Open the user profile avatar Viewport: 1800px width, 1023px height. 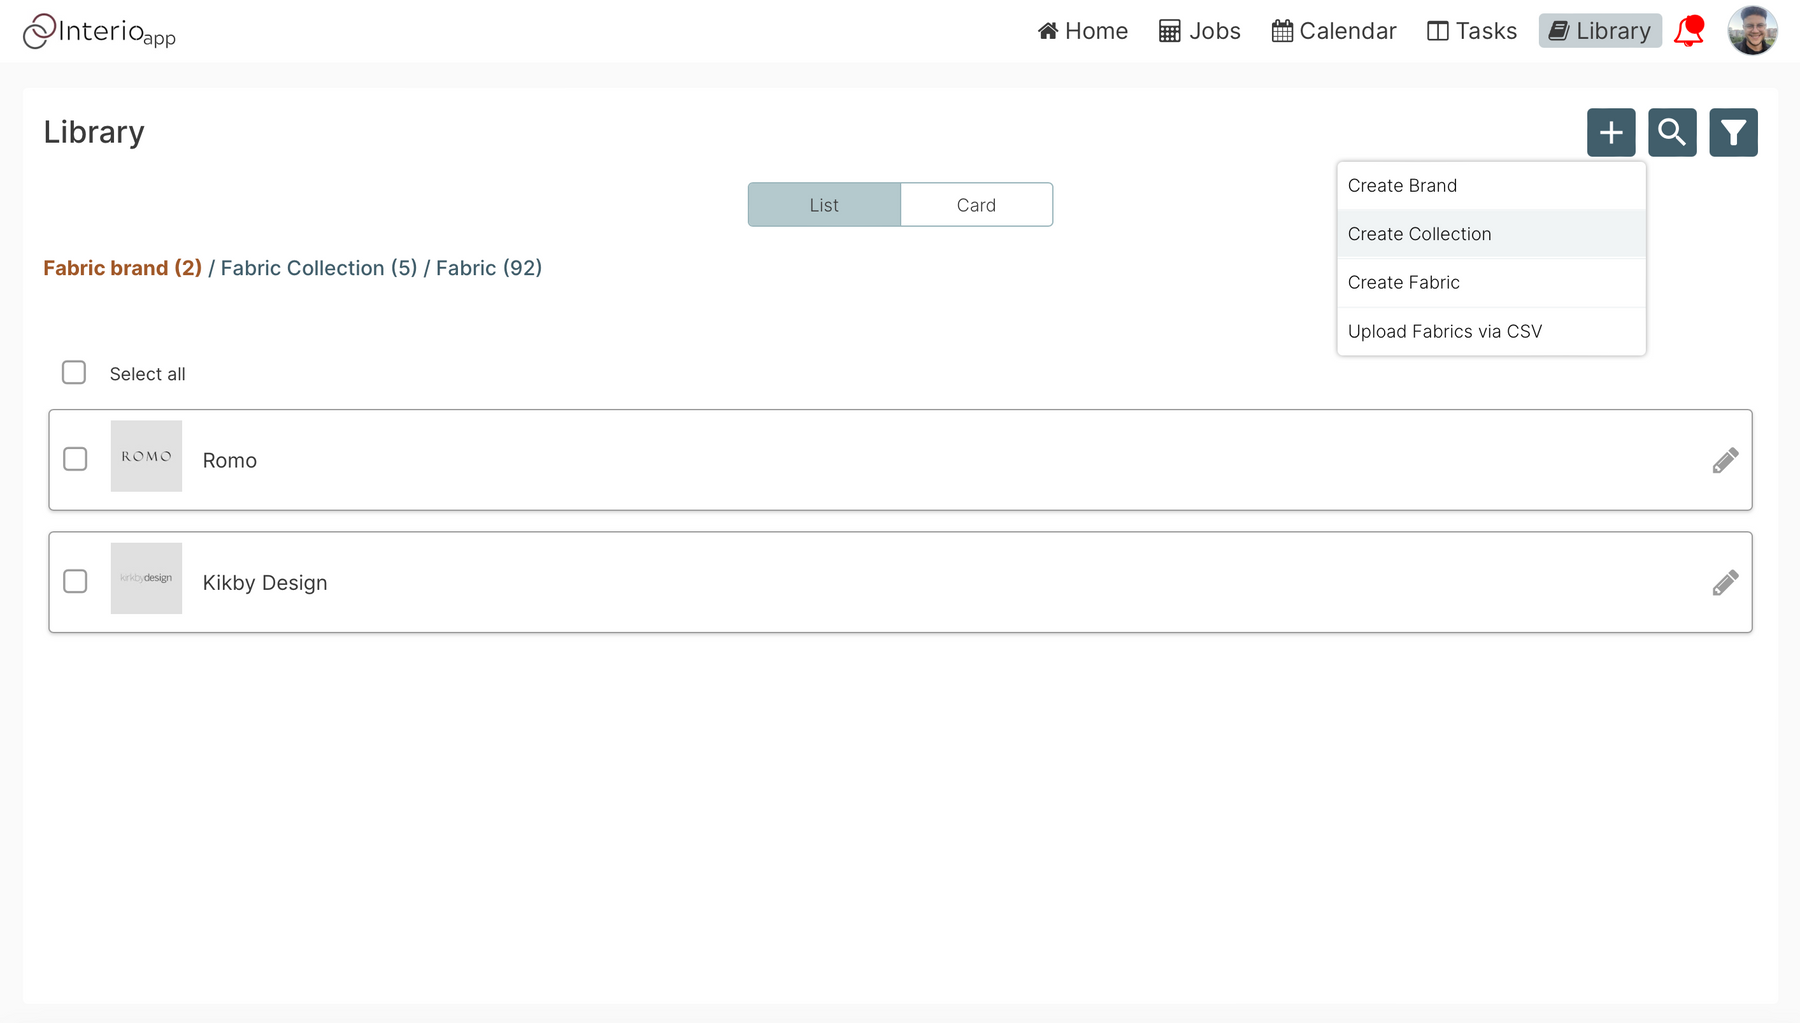pos(1752,31)
